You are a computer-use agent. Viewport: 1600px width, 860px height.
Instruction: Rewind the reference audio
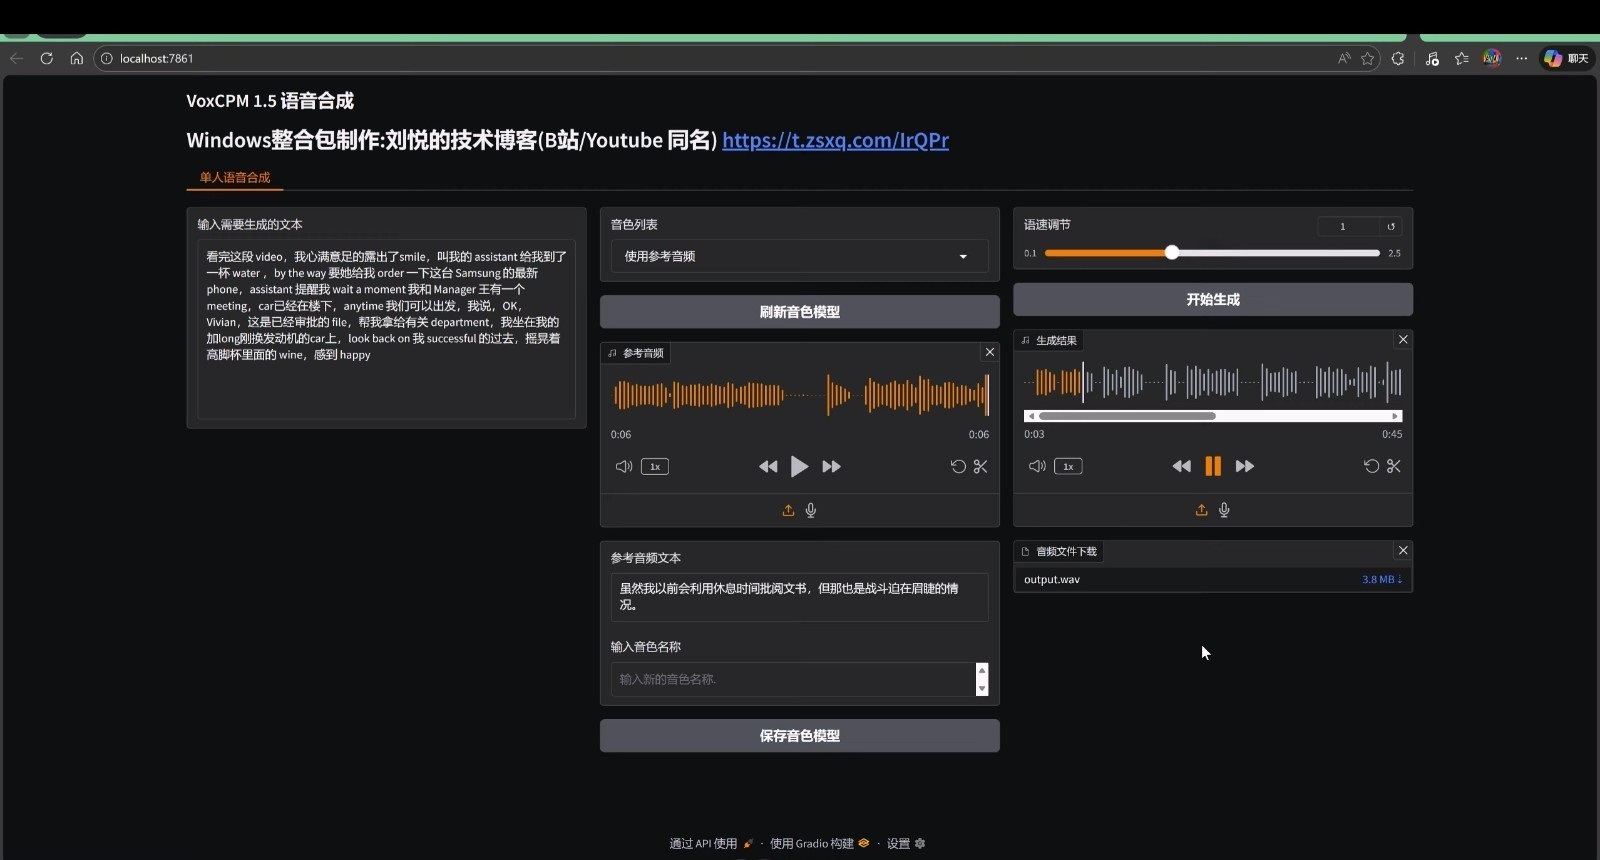coord(767,466)
